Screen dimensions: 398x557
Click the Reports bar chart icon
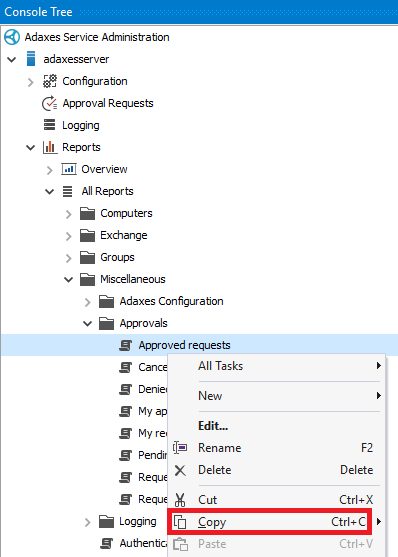(x=50, y=147)
